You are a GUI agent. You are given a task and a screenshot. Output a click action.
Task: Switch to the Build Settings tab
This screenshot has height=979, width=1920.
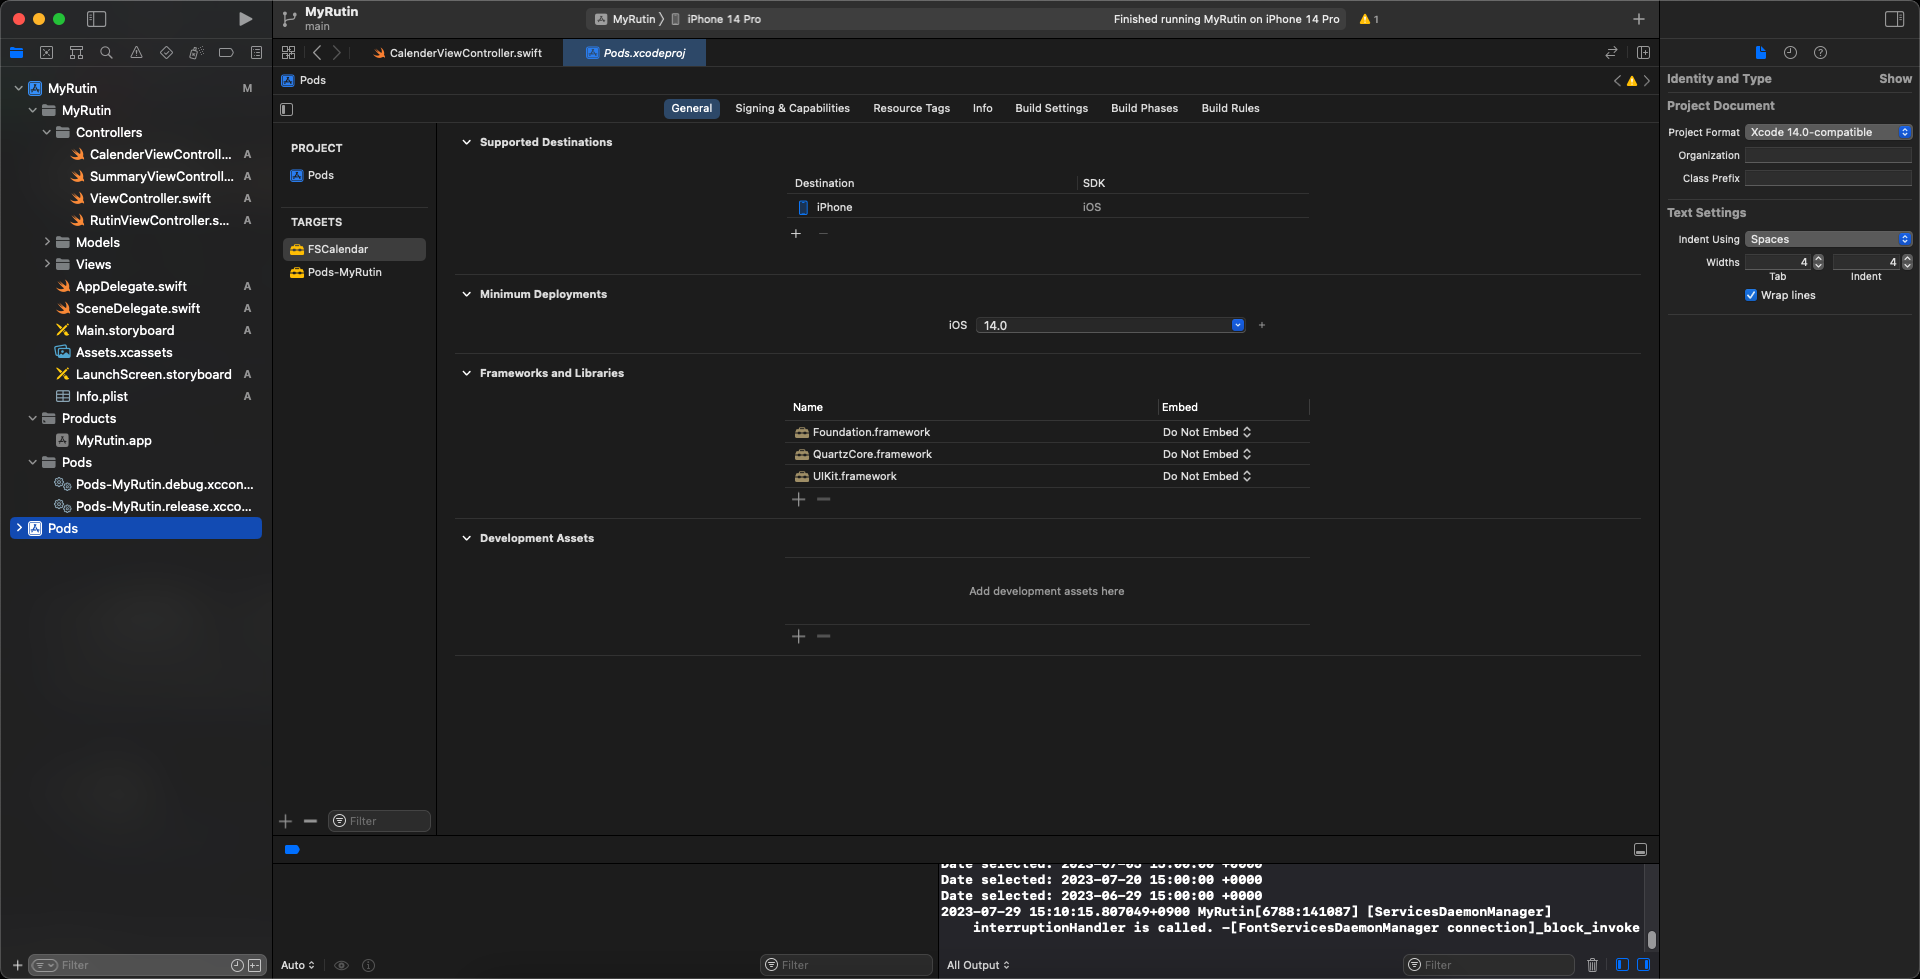tap(1051, 108)
